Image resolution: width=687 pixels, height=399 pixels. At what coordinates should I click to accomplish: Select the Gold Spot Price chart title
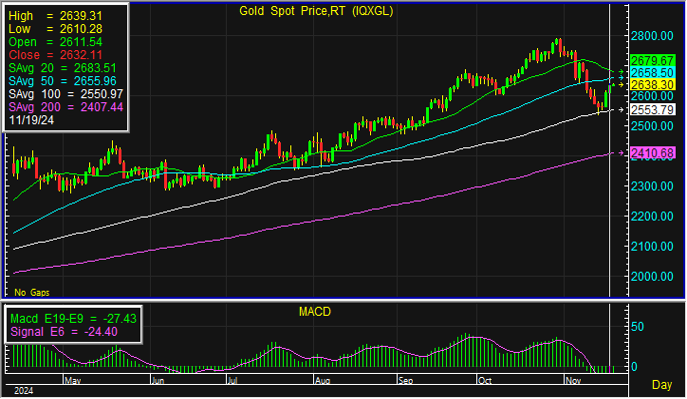(316, 11)
